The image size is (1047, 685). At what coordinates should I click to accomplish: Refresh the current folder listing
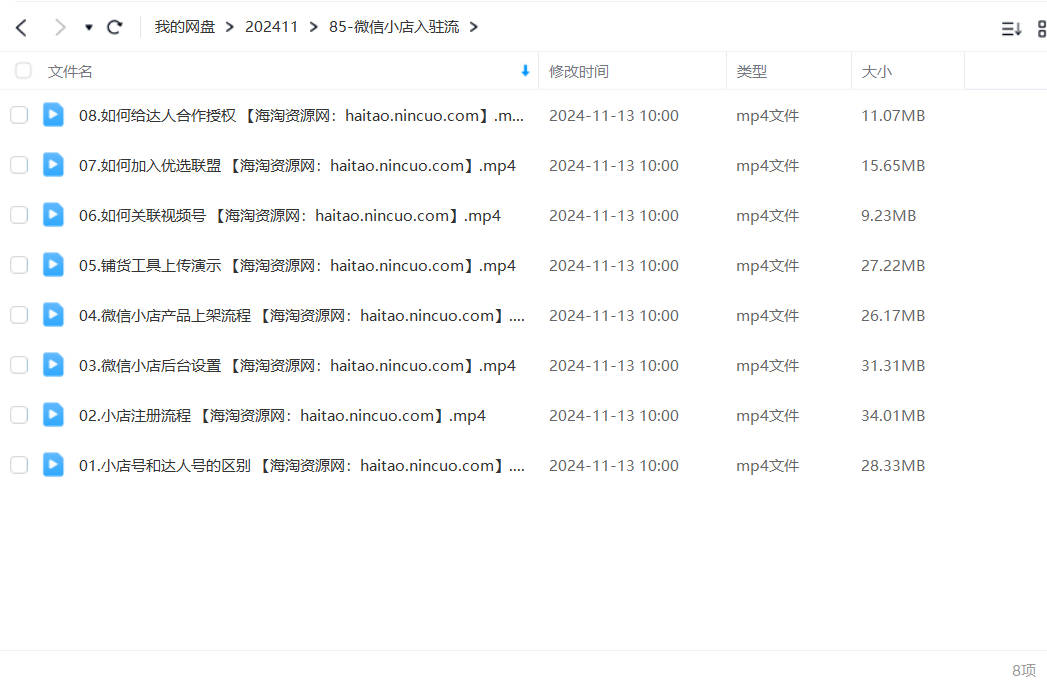click(x=115, y=27)
